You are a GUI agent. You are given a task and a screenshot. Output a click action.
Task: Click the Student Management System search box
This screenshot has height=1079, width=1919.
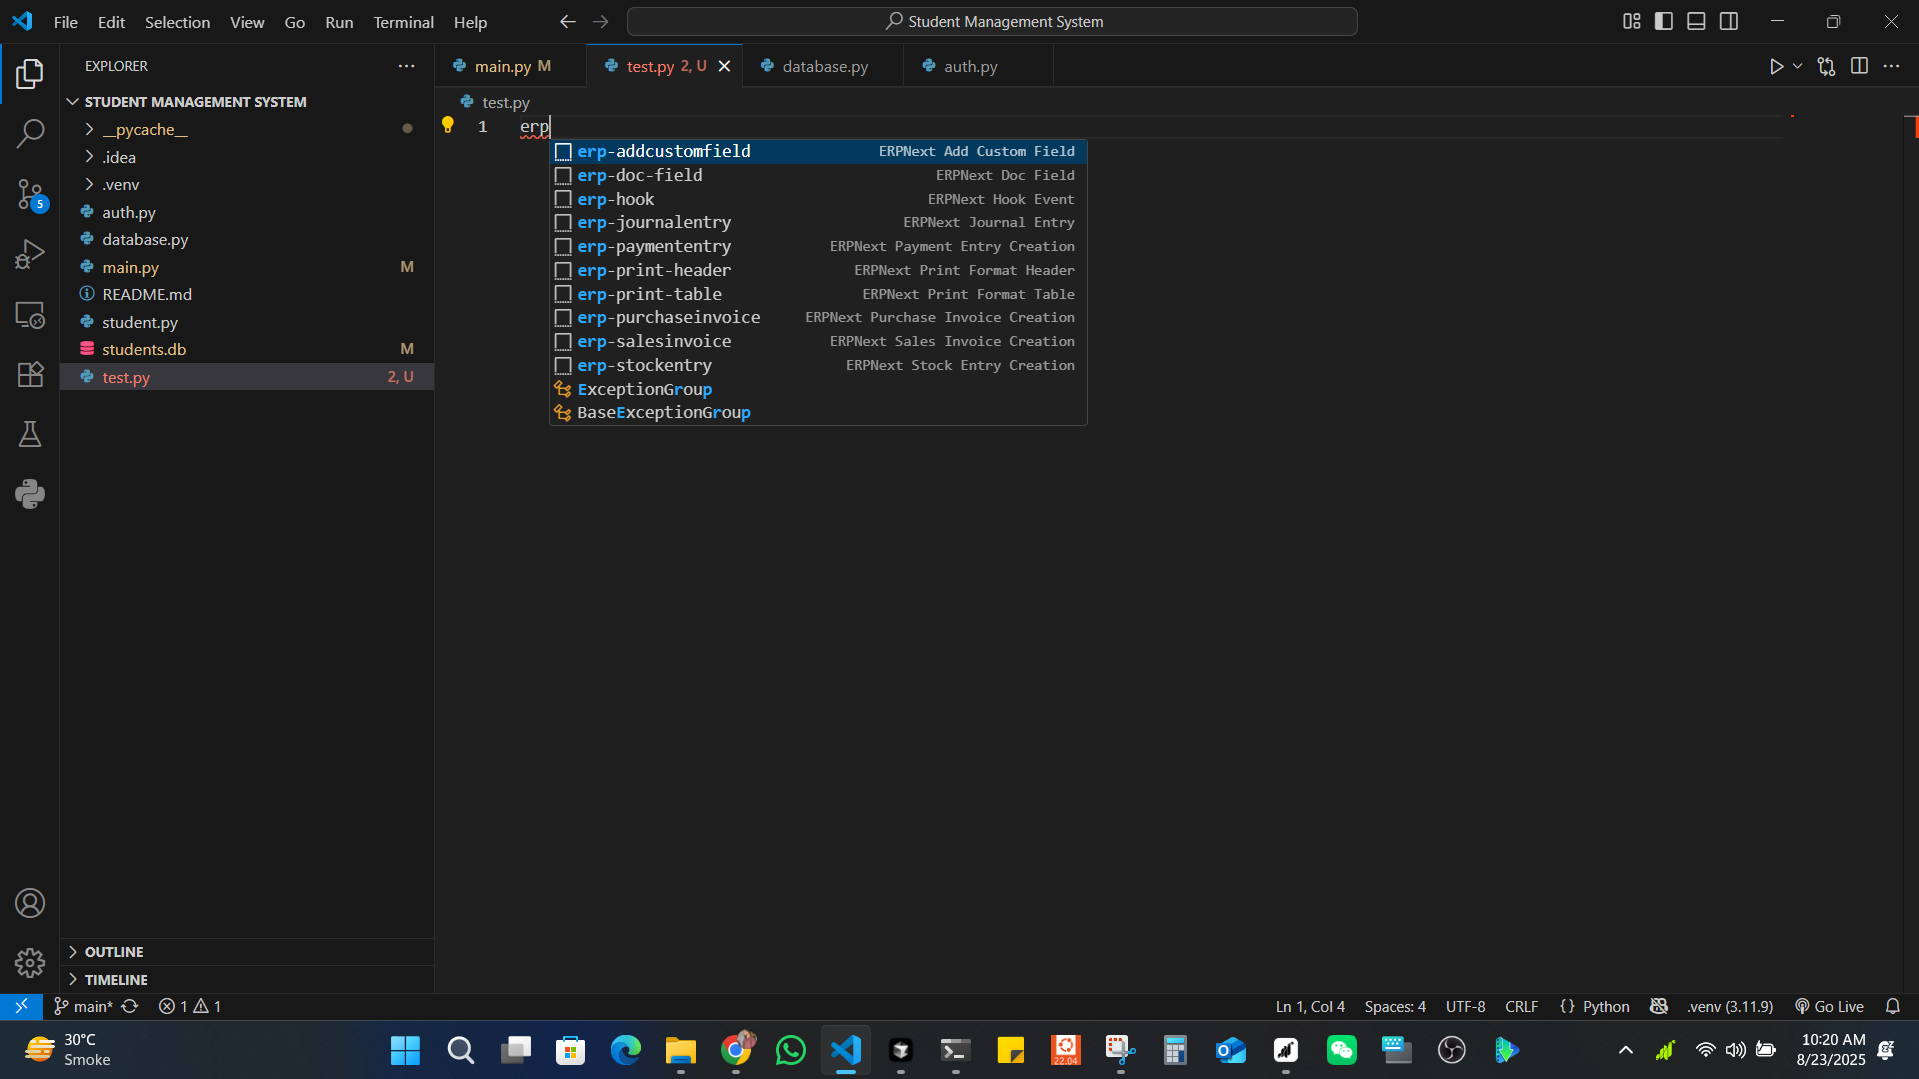(x=992, y=21)
